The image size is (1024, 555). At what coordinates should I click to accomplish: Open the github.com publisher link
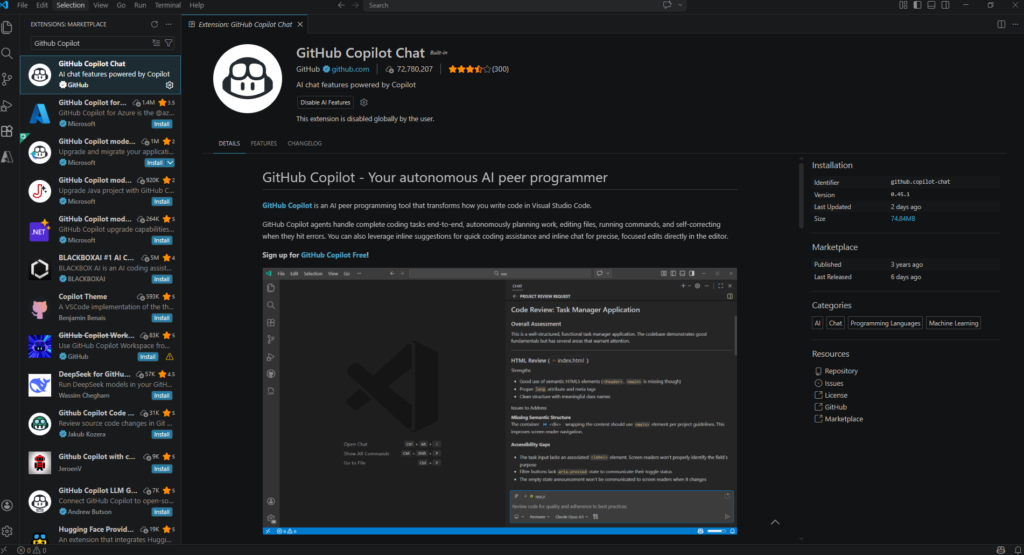[x=350, y=69]
